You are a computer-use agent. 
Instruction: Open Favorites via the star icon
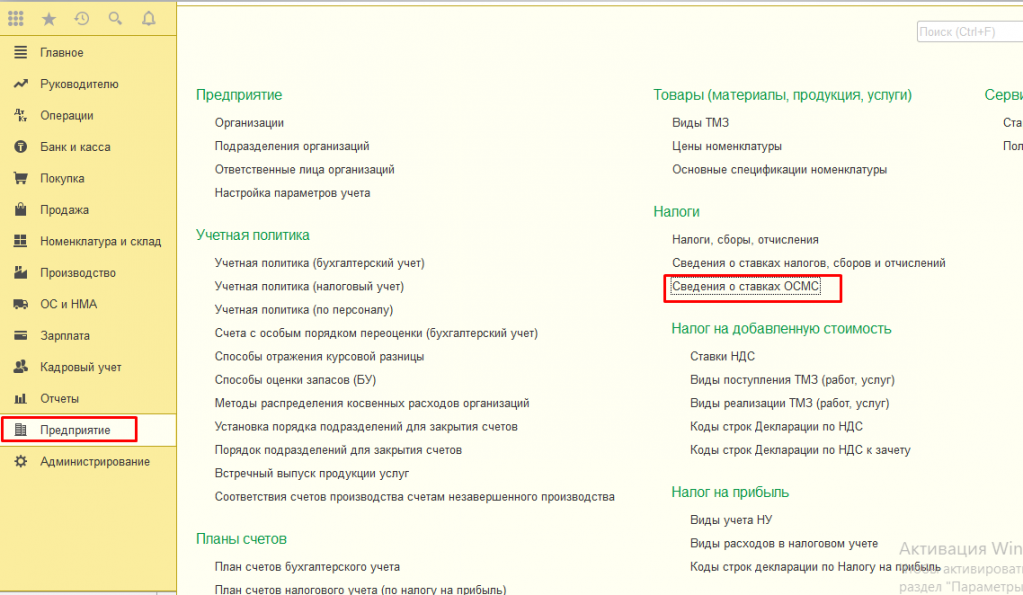tap(49, 19)
